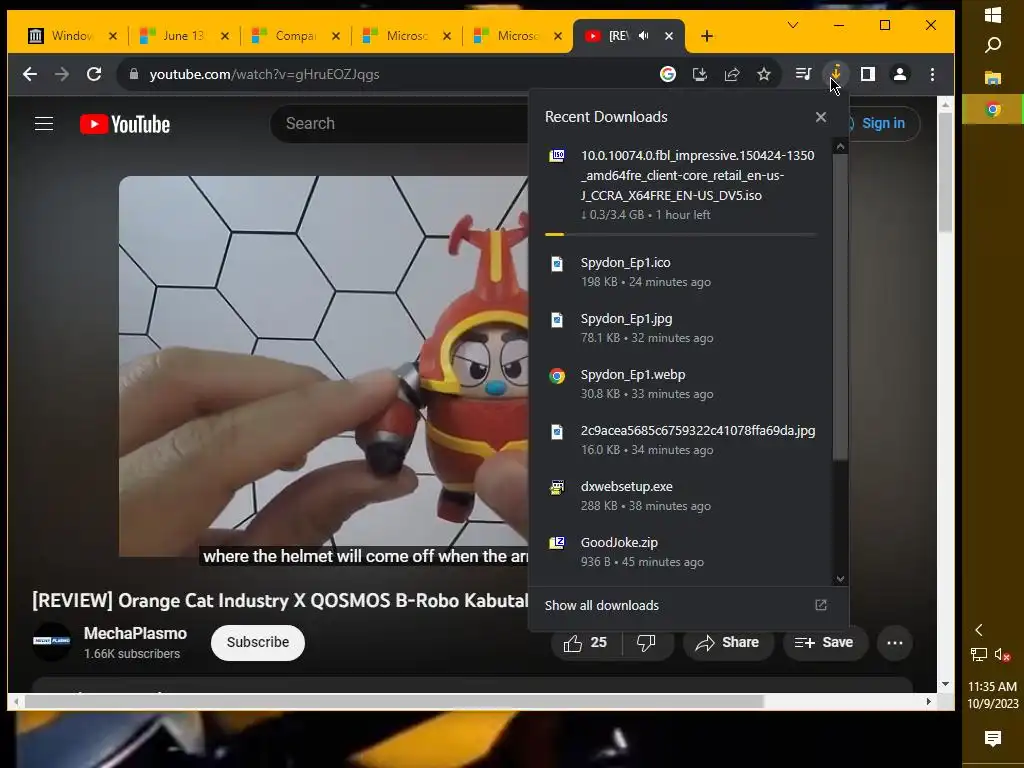Open the MechaPlasmo channel name link
1024x768 pixels.
(135, 633)
